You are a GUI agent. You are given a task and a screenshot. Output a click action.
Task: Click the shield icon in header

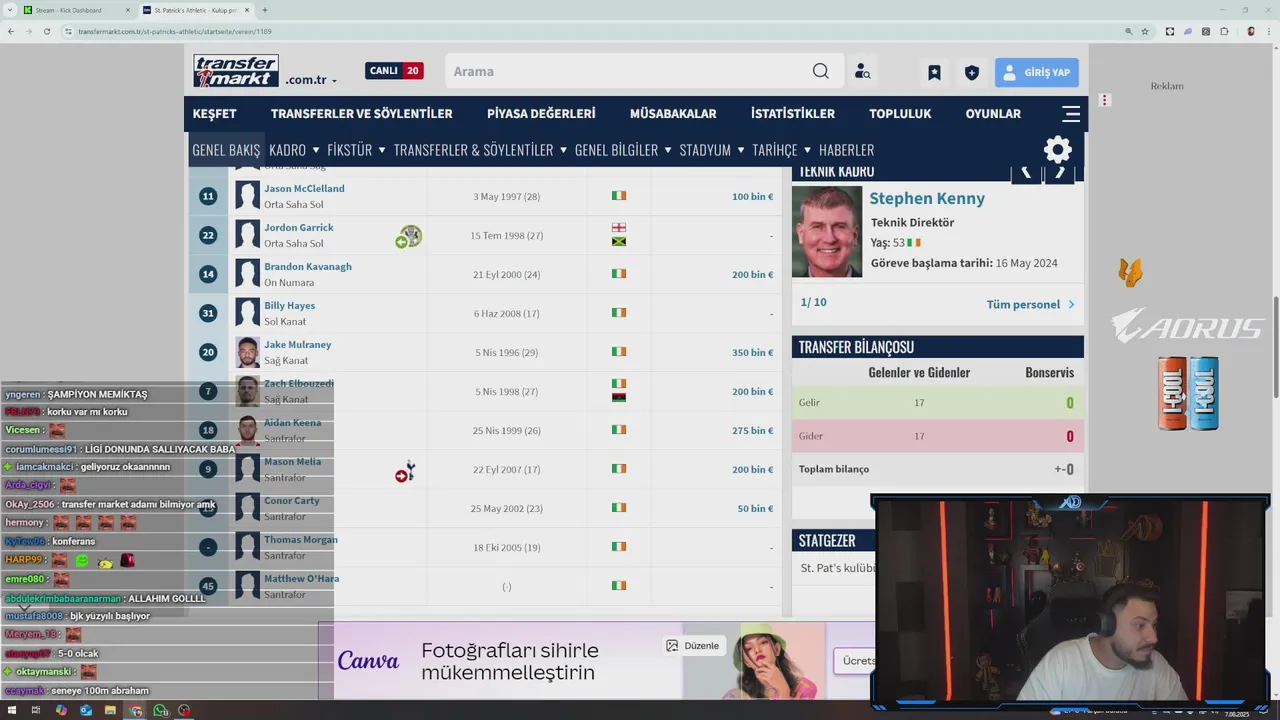click(971, 72)
